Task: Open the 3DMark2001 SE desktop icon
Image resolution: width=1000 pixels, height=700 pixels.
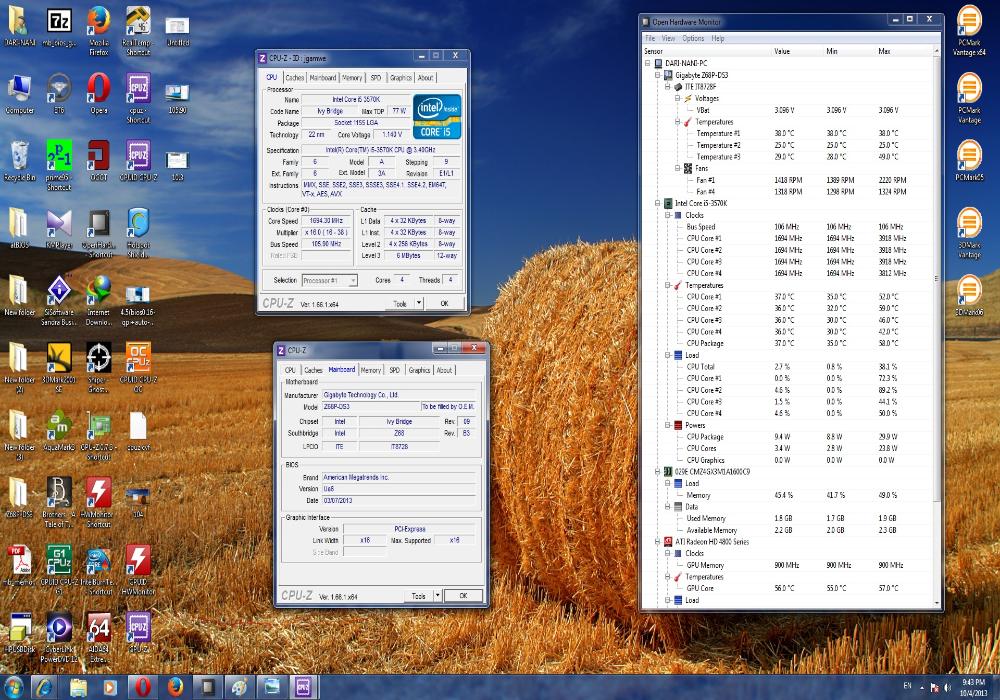Action: pyautogui.click(x=59, y=367)
